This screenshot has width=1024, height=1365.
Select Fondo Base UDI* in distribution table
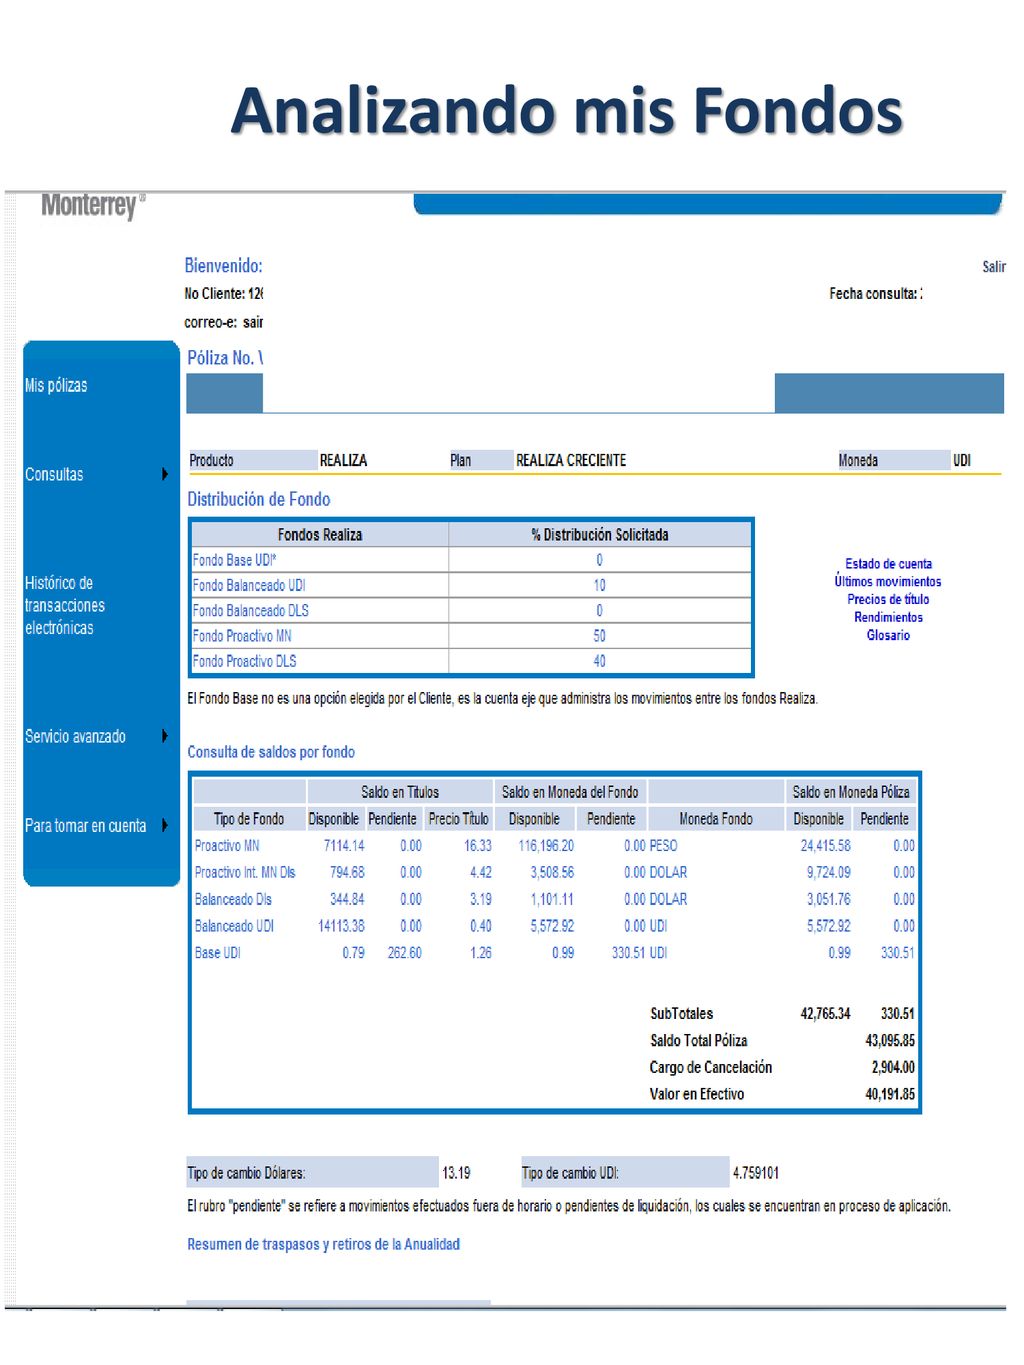[x=234, y=561]
